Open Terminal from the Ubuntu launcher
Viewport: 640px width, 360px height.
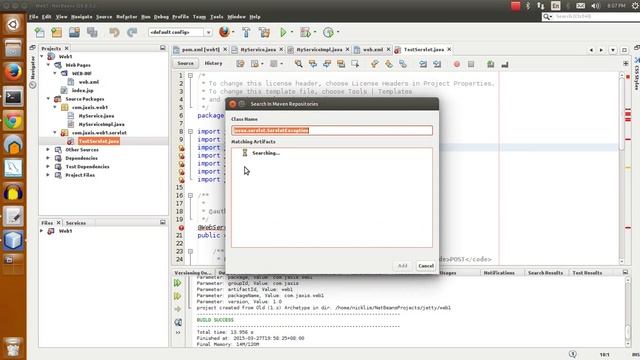(x=13, y=97)
